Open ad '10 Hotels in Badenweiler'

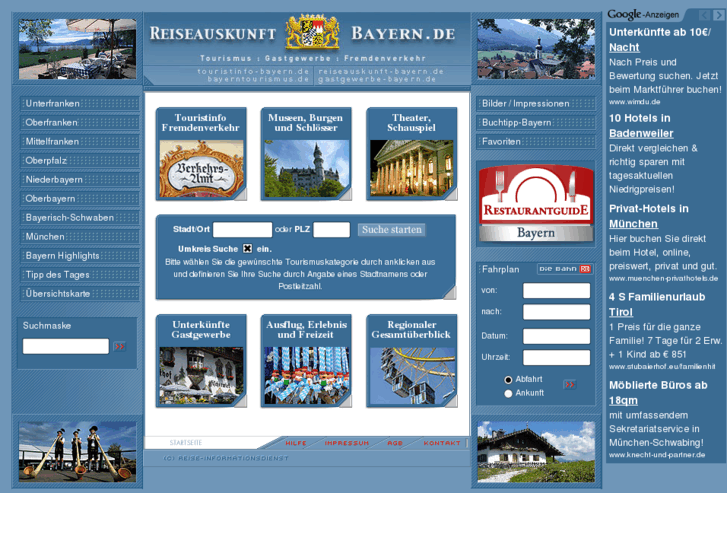(641, 126)
